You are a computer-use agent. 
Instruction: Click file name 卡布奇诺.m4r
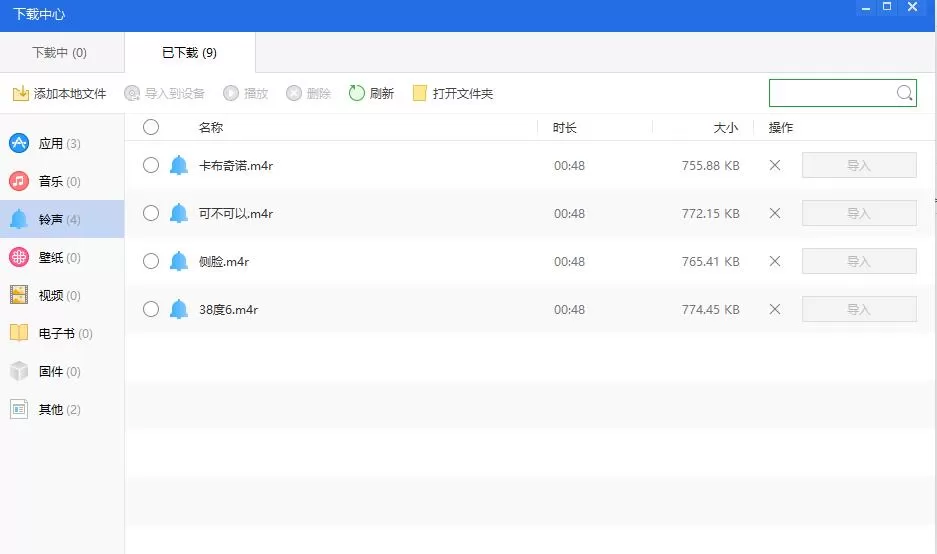click(x=236, y=166)
